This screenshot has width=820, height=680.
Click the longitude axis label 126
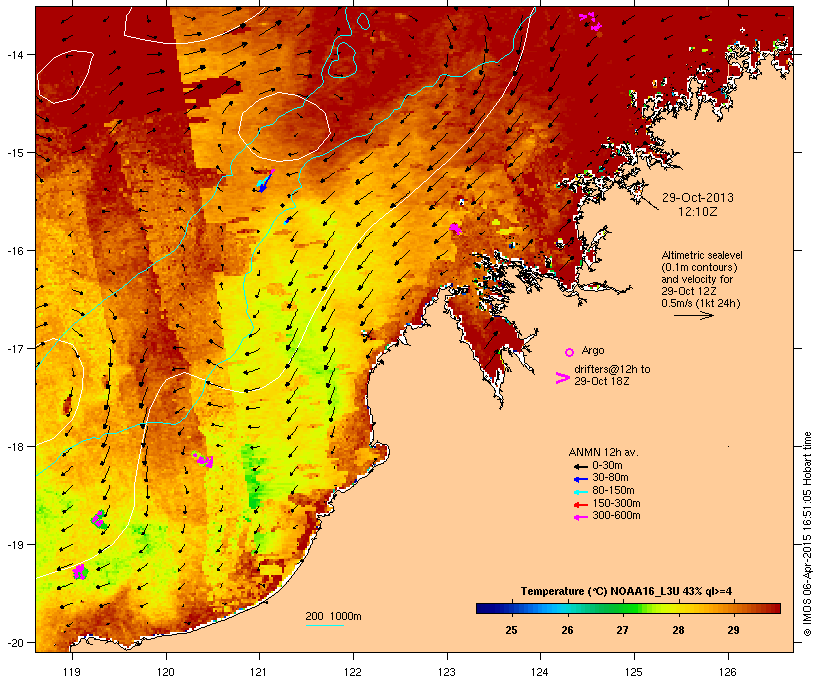(727, 672)
